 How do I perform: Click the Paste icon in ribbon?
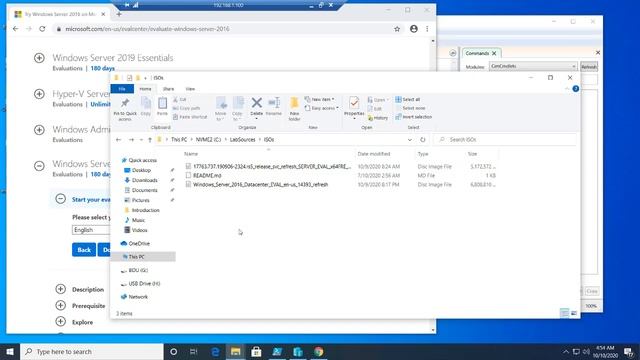tap(162, 107)
